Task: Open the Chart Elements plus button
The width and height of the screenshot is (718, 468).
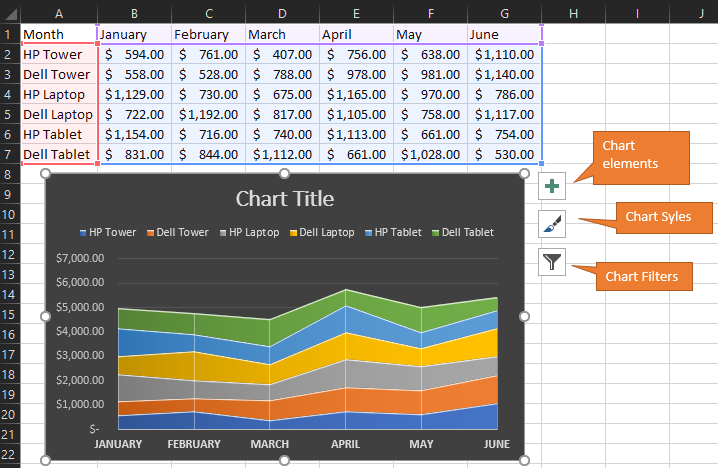Action: [x=552, y=186]
